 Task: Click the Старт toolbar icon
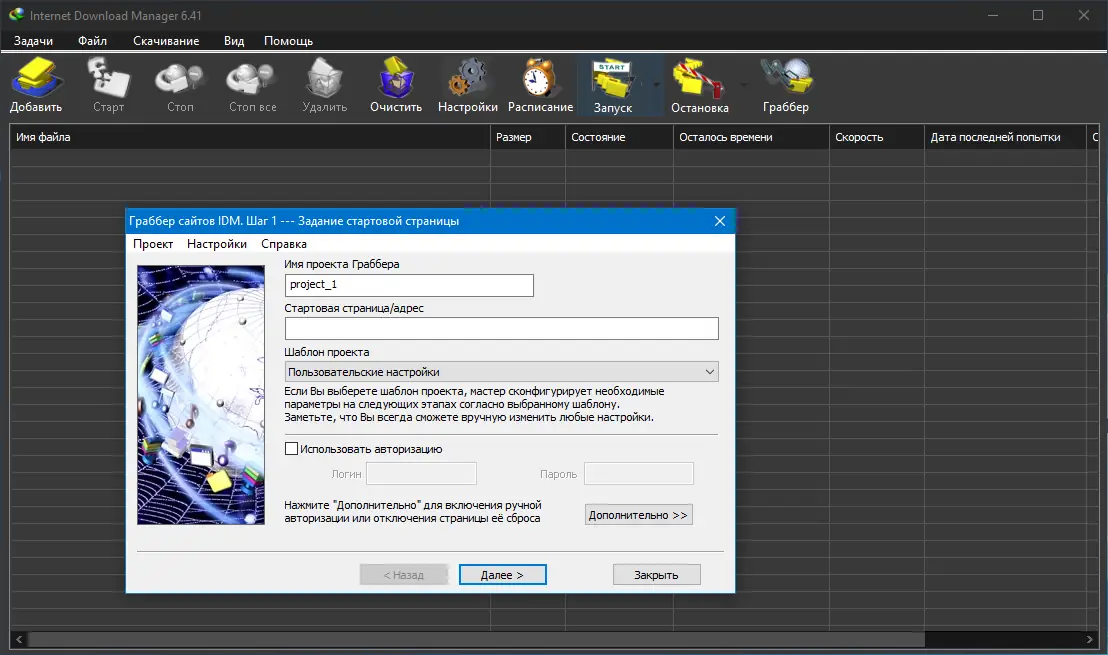pos(108,78)
